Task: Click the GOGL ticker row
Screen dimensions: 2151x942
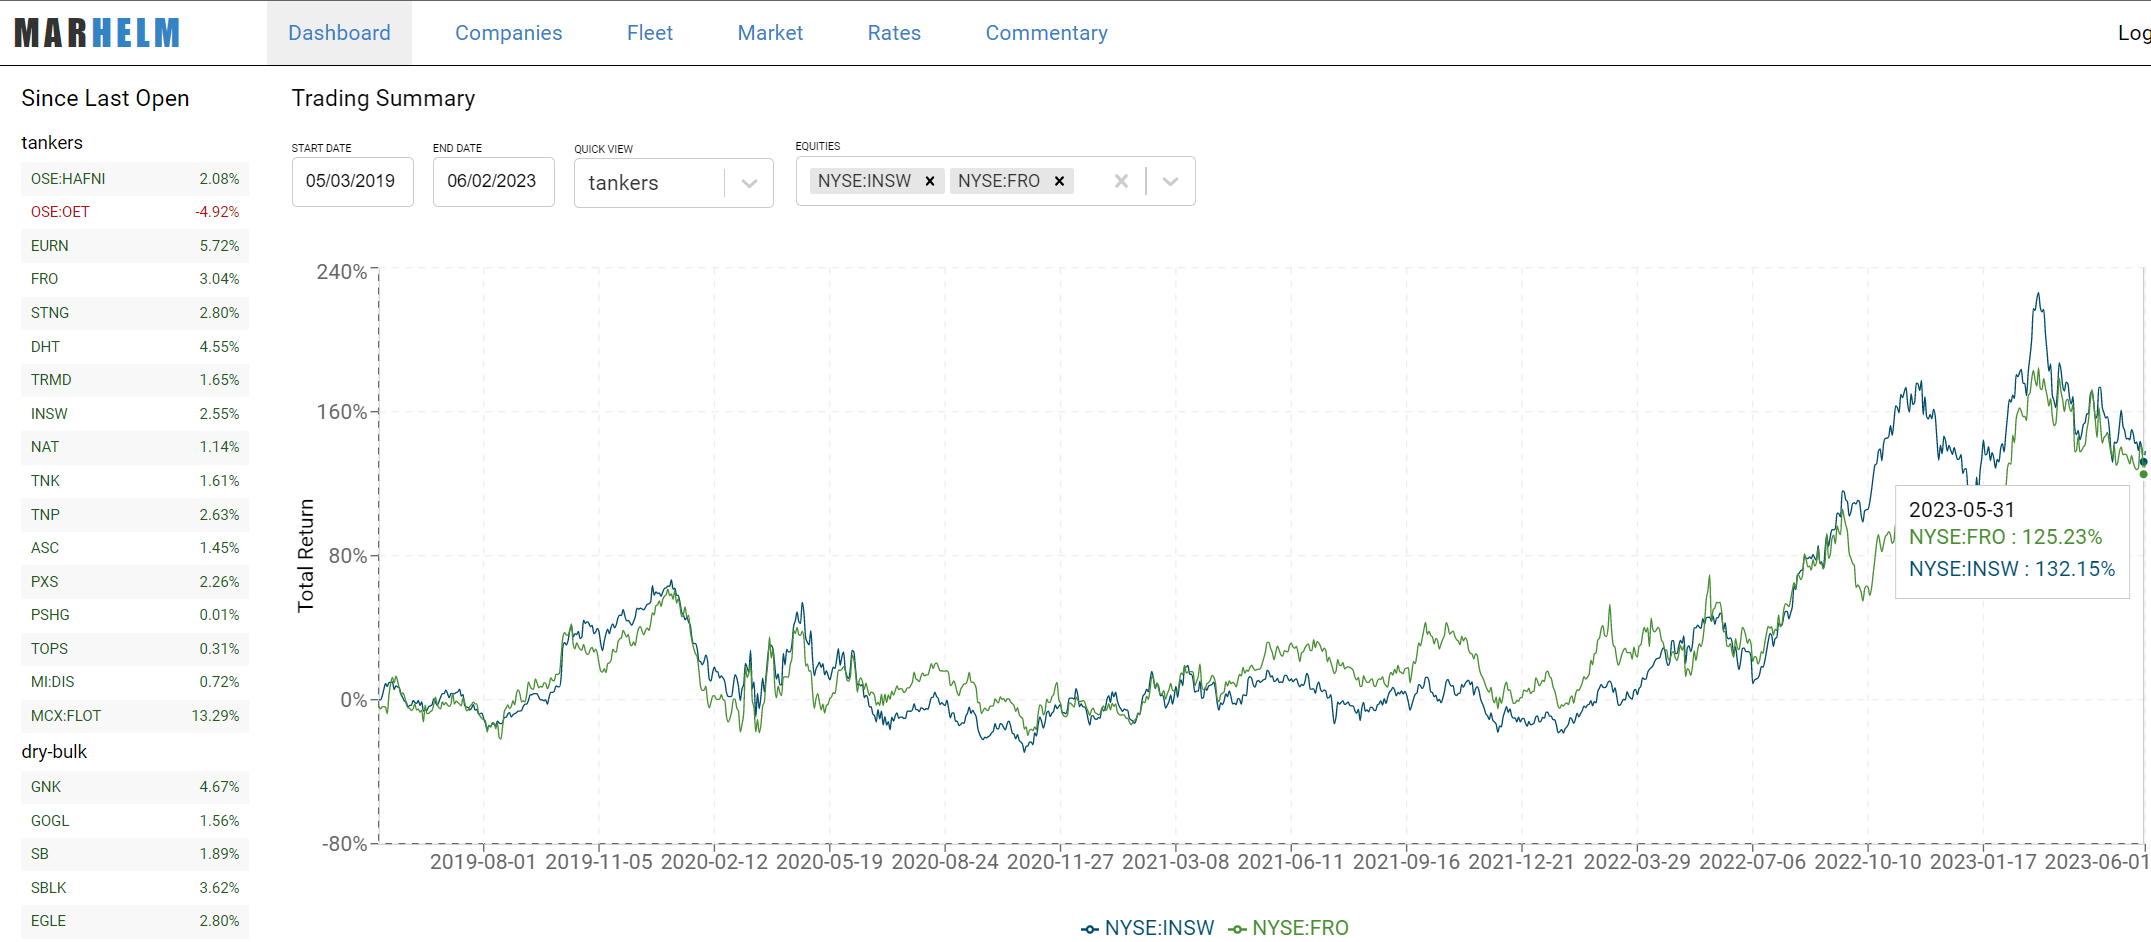Action: click(x=135, y=821)
